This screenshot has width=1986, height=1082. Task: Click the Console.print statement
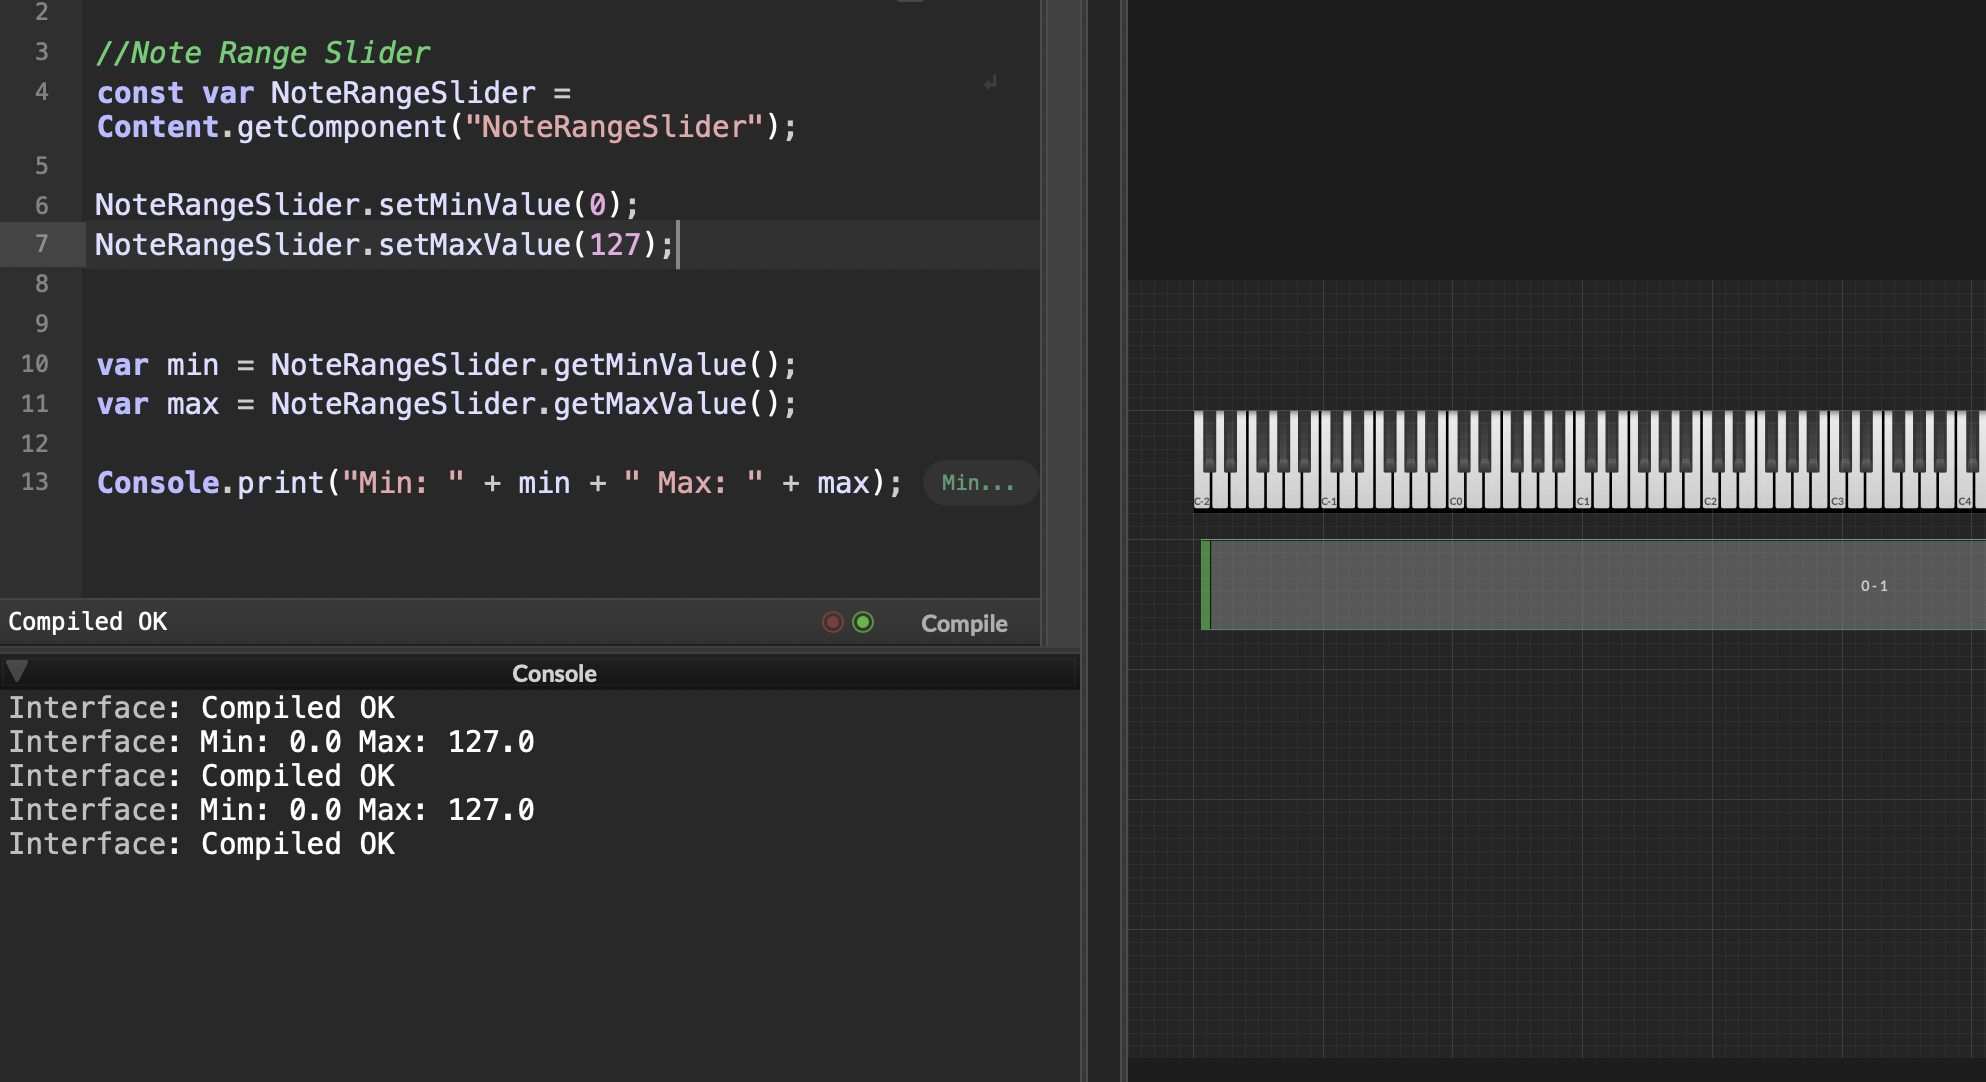(x=499, y=483)
